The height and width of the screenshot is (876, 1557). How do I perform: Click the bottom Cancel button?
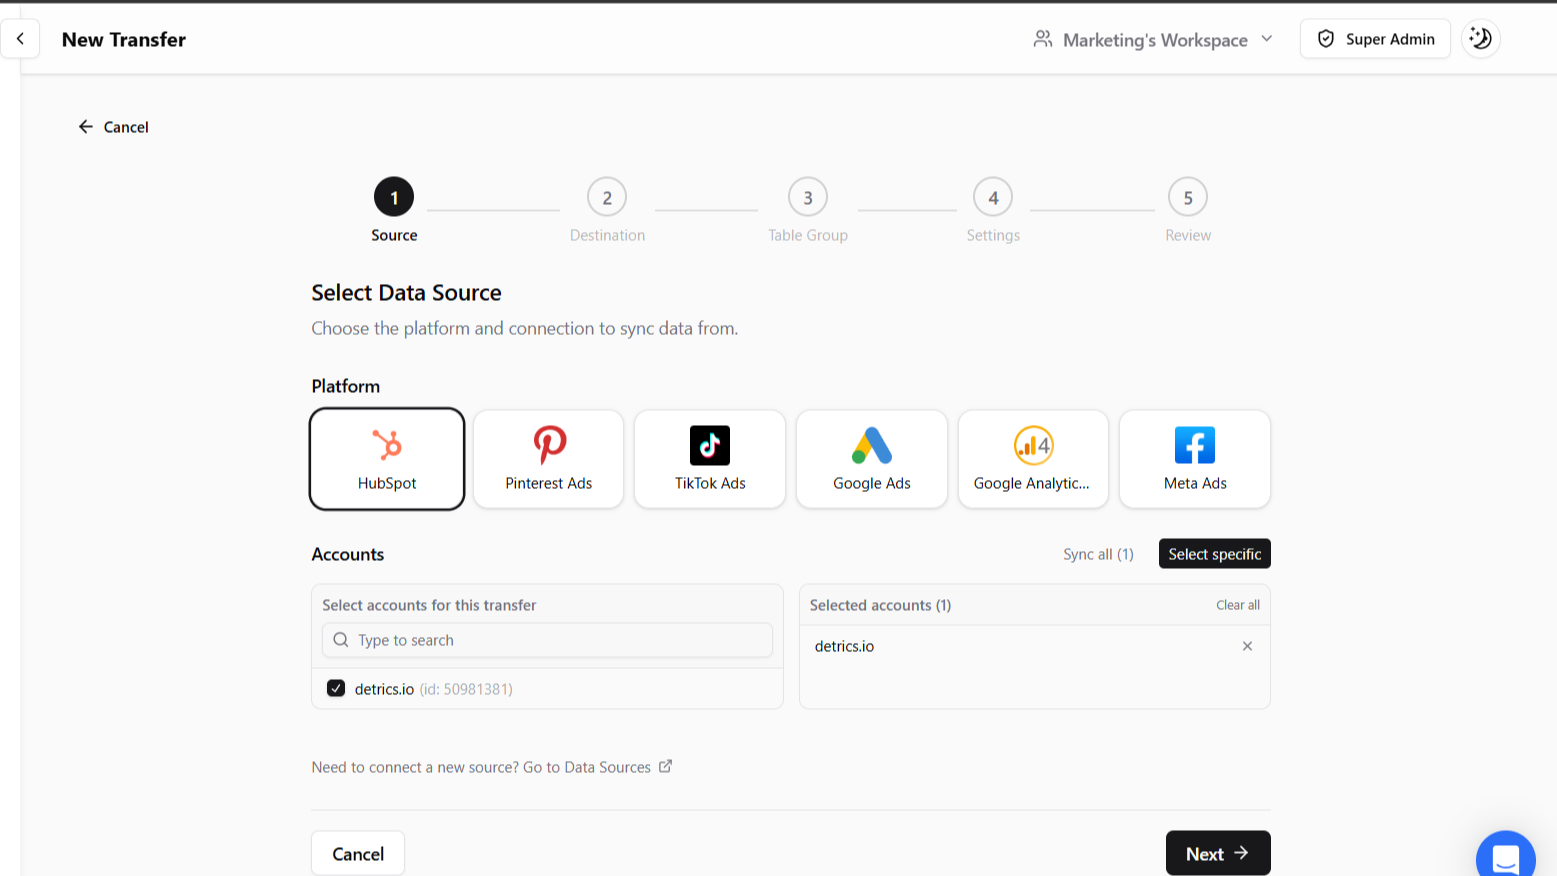click(358, 853)
